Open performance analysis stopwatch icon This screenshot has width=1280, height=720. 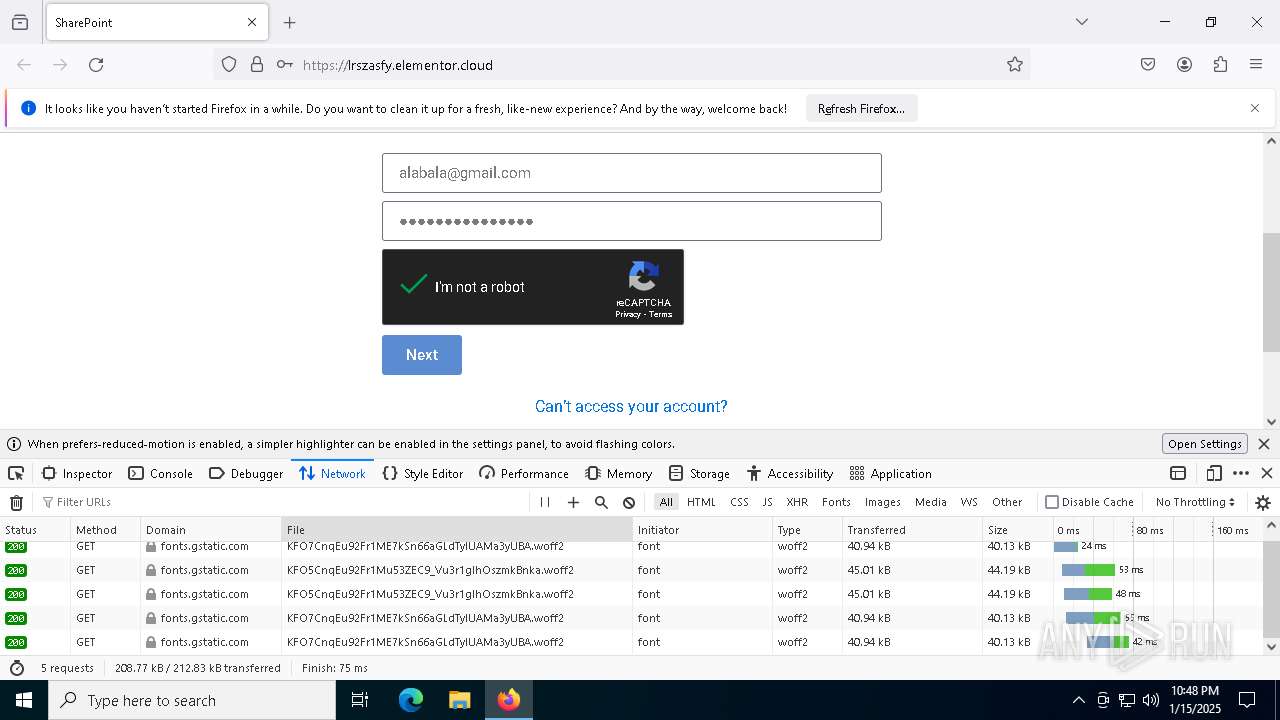pyautogui.click(x=16, y=668)
